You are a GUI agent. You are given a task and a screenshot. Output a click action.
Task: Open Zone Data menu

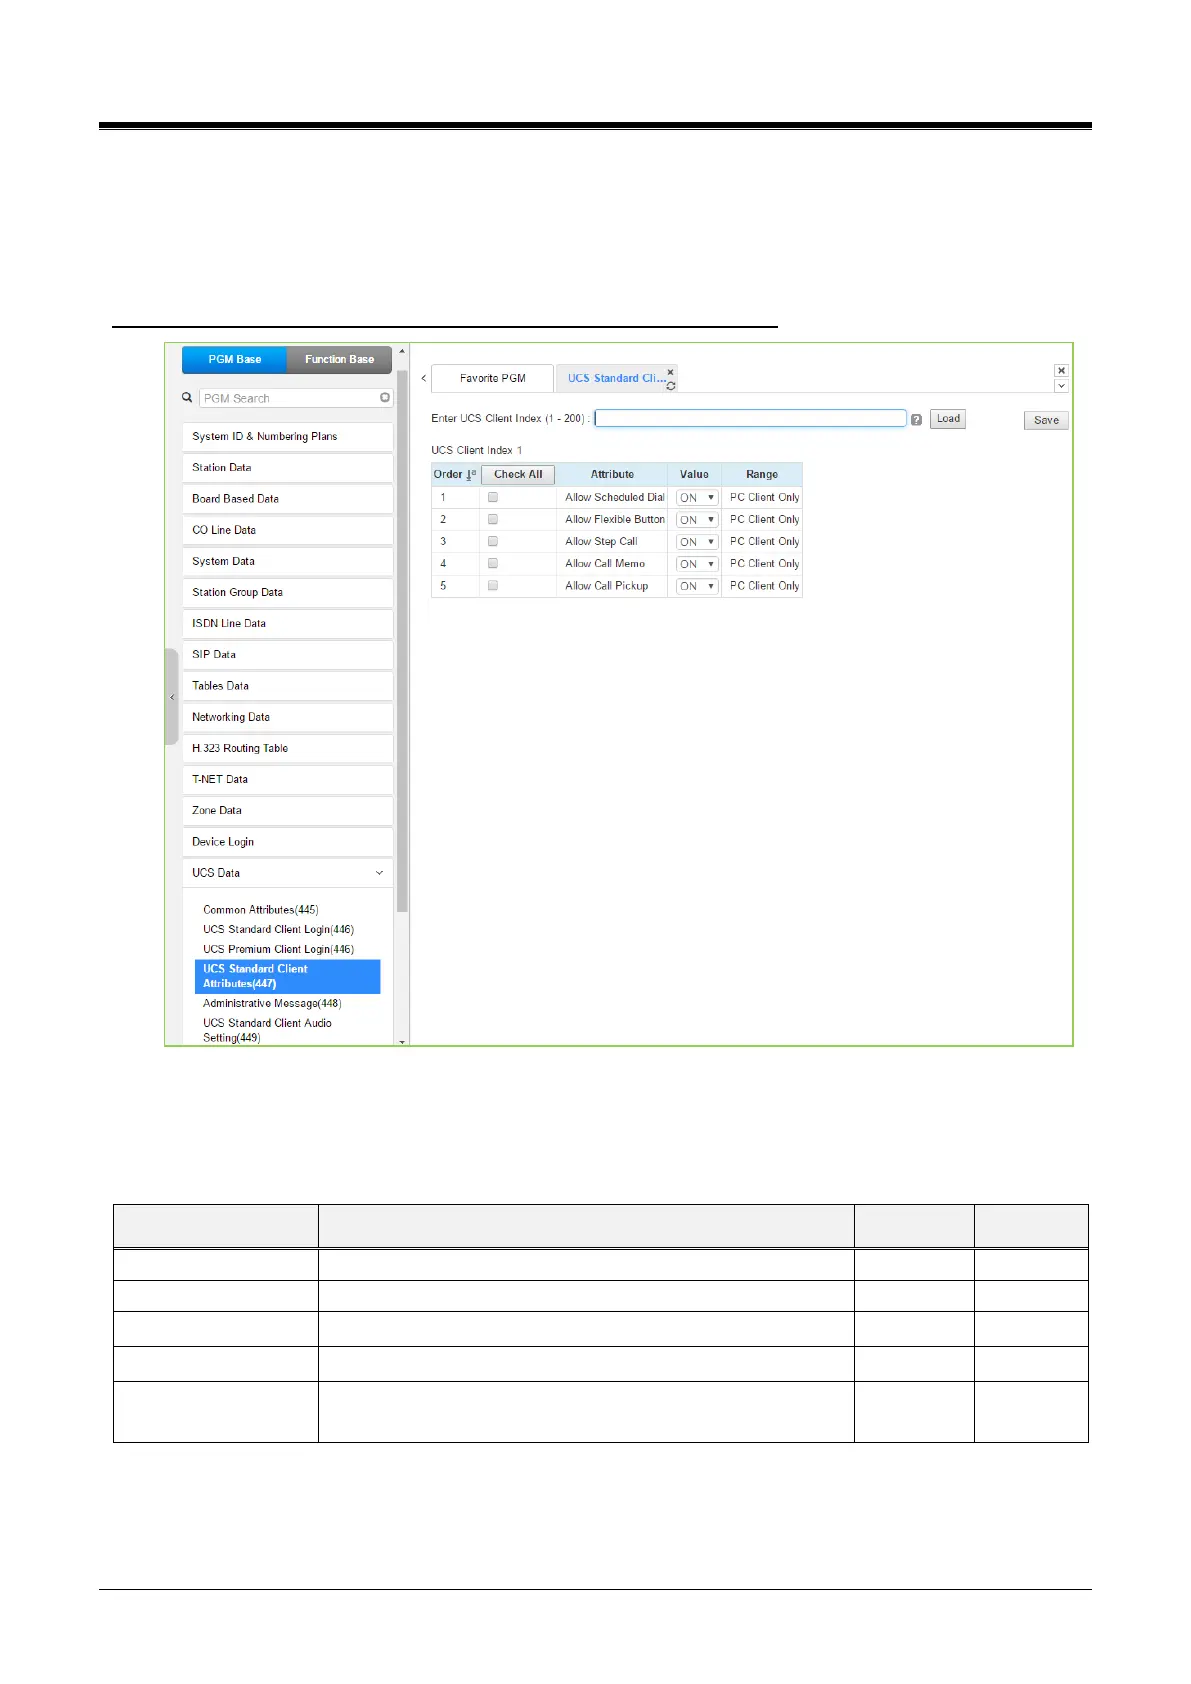[287, 810]
